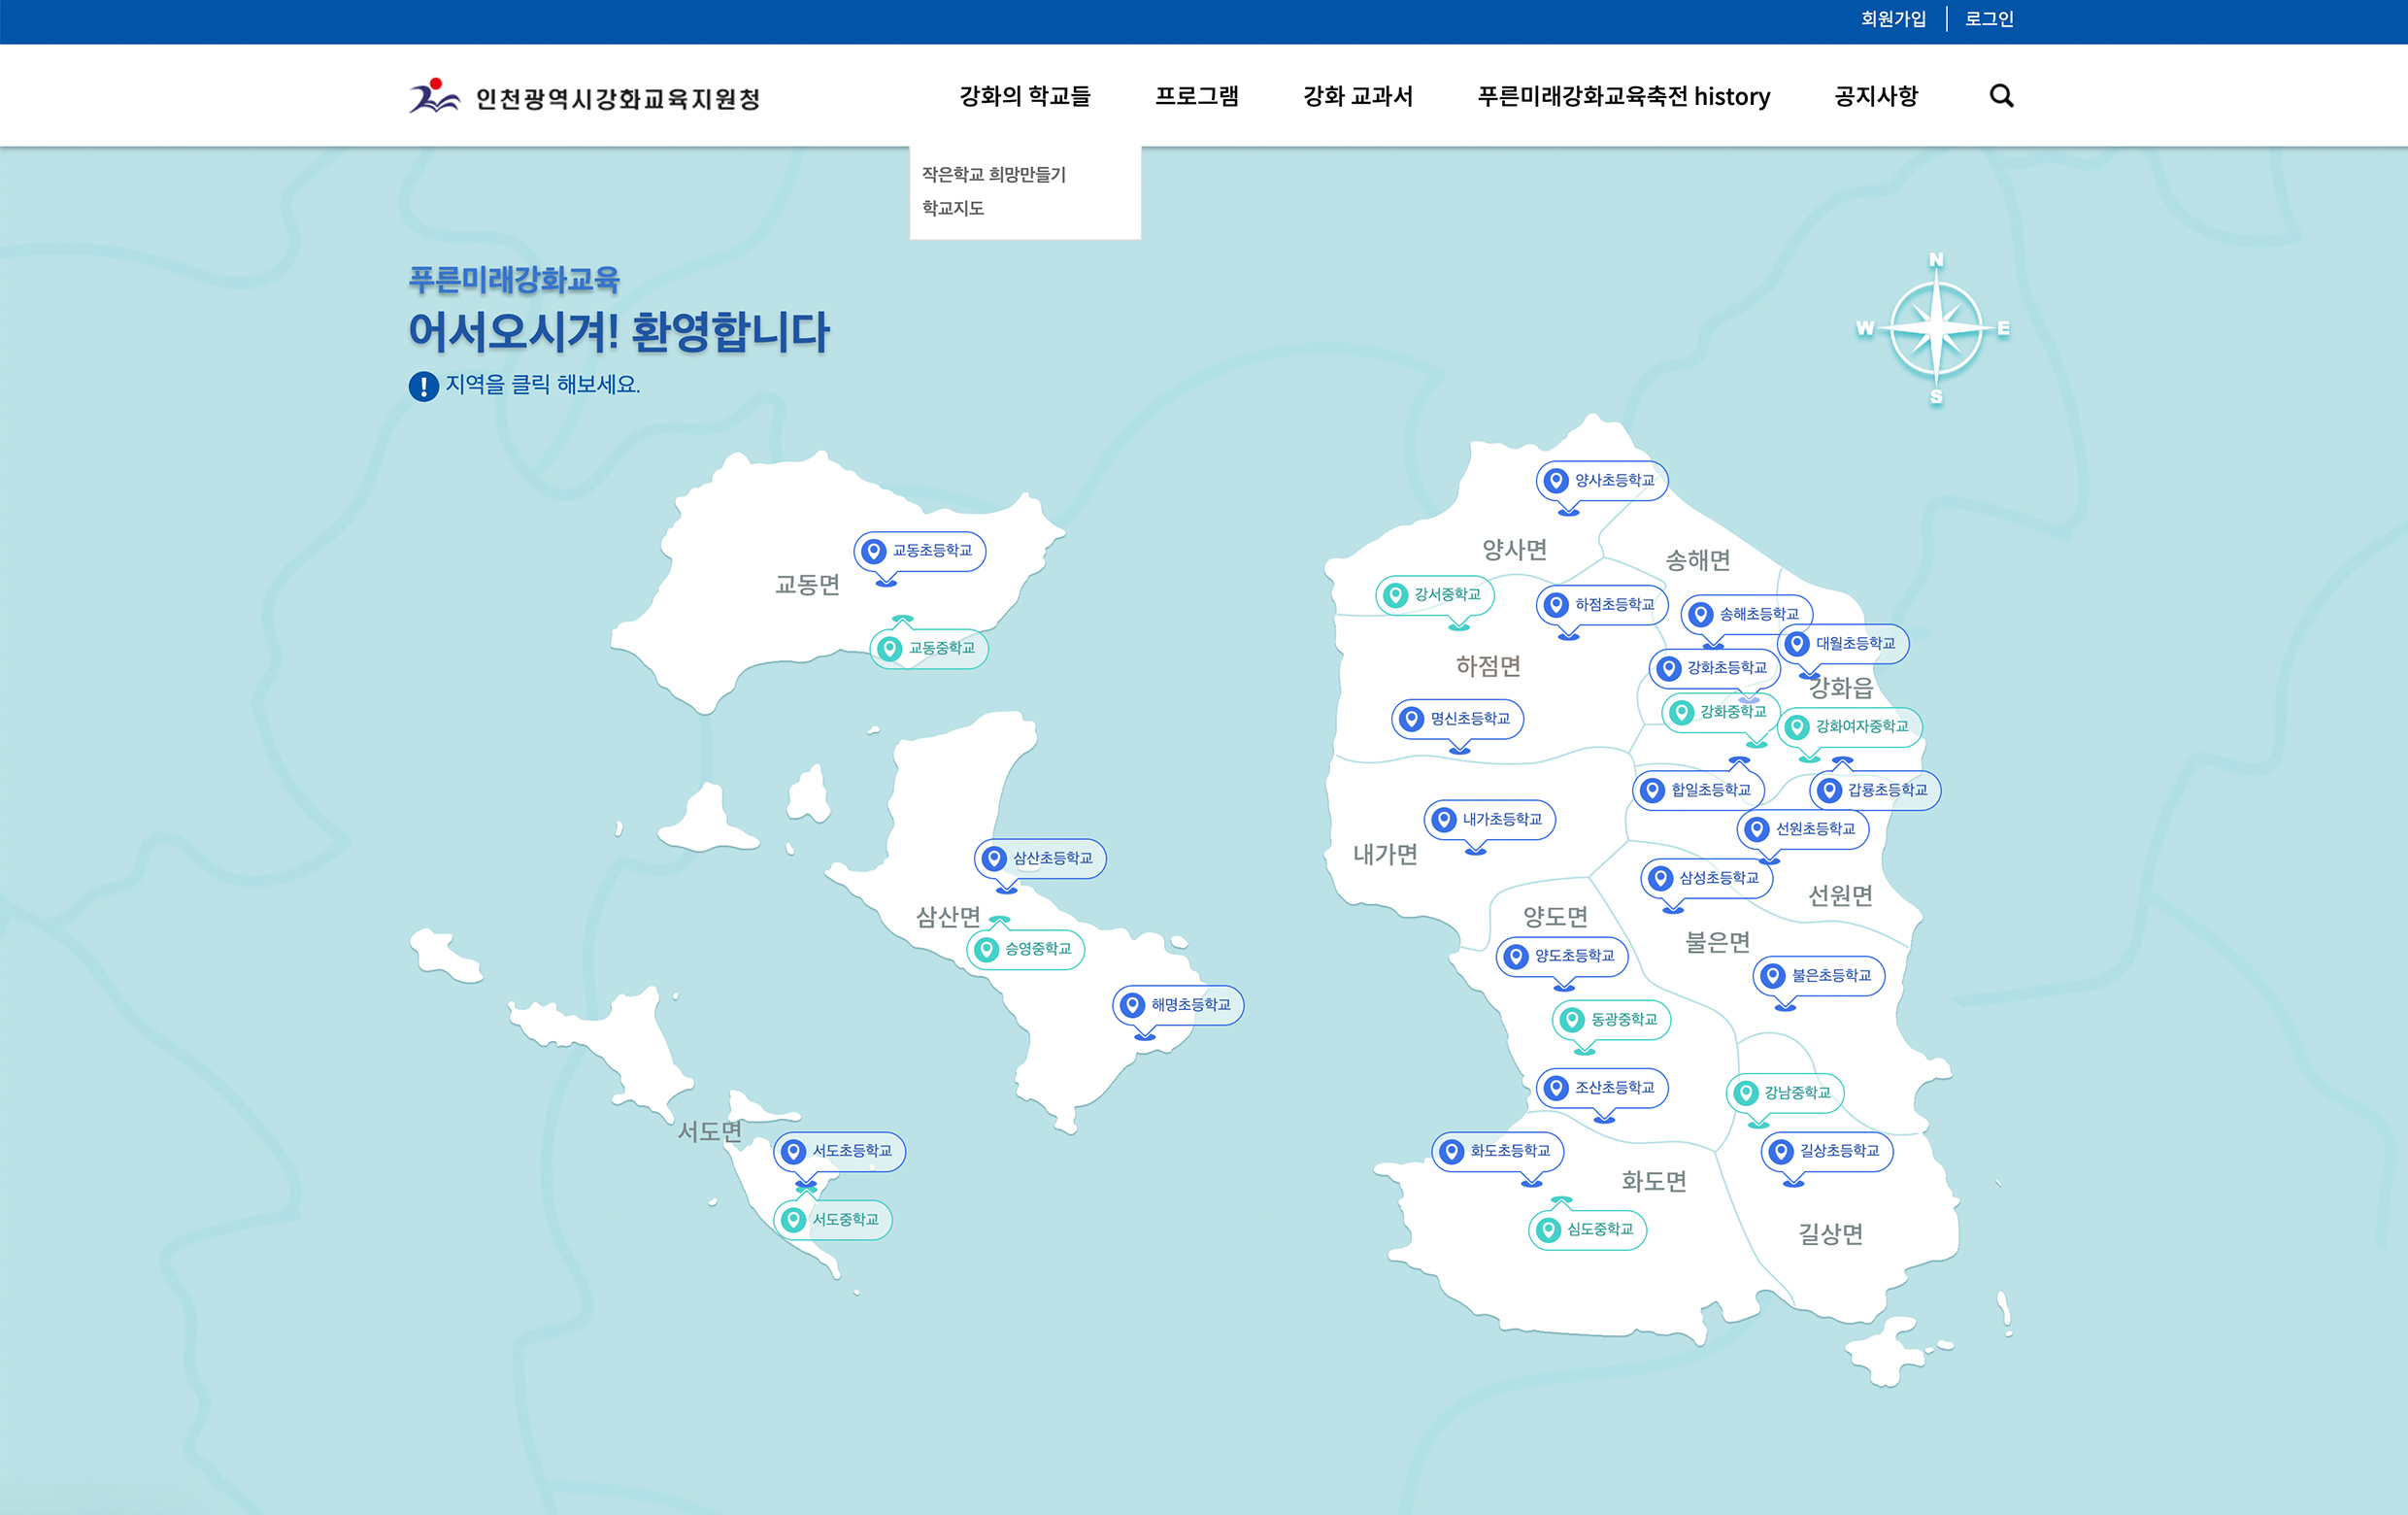Open the 강화의 학교들 menu
The image size is (2408, 1515).
tap(1025, 96)
